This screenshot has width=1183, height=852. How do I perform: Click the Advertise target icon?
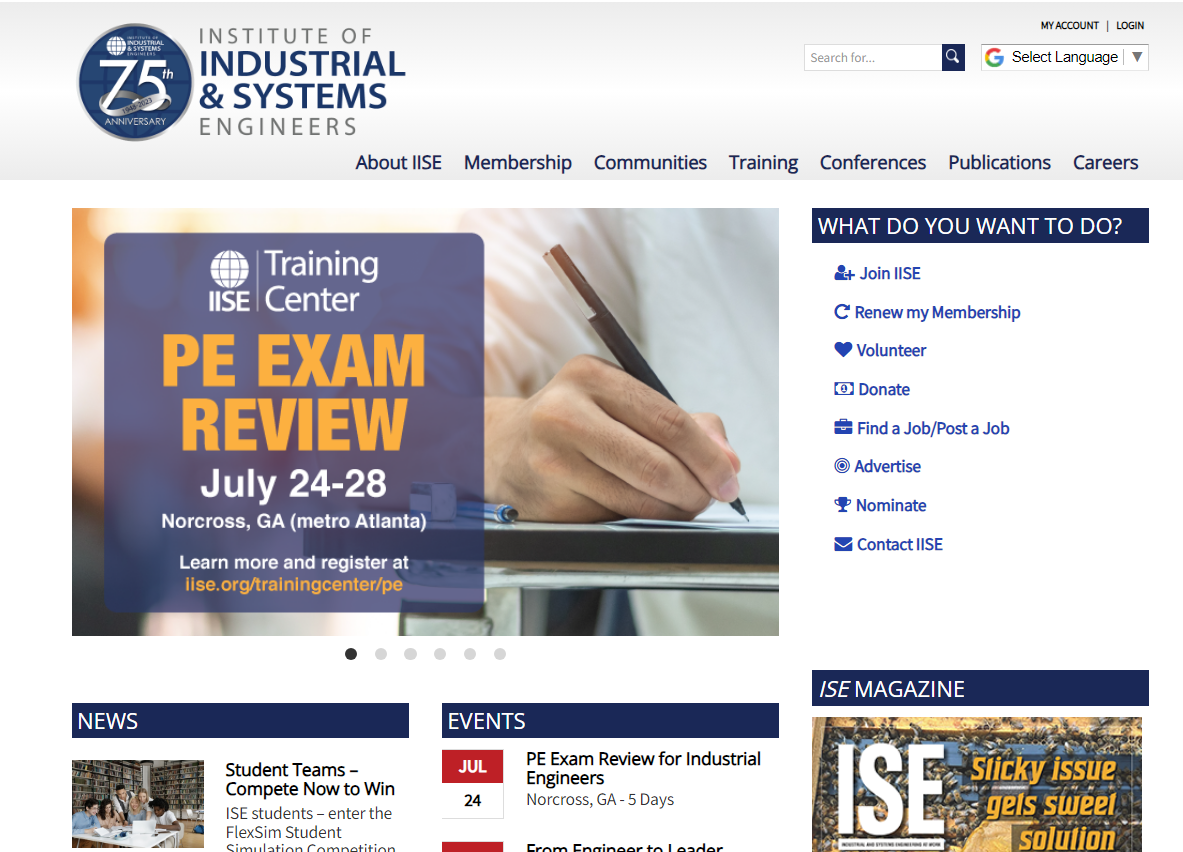pos(842,466)
